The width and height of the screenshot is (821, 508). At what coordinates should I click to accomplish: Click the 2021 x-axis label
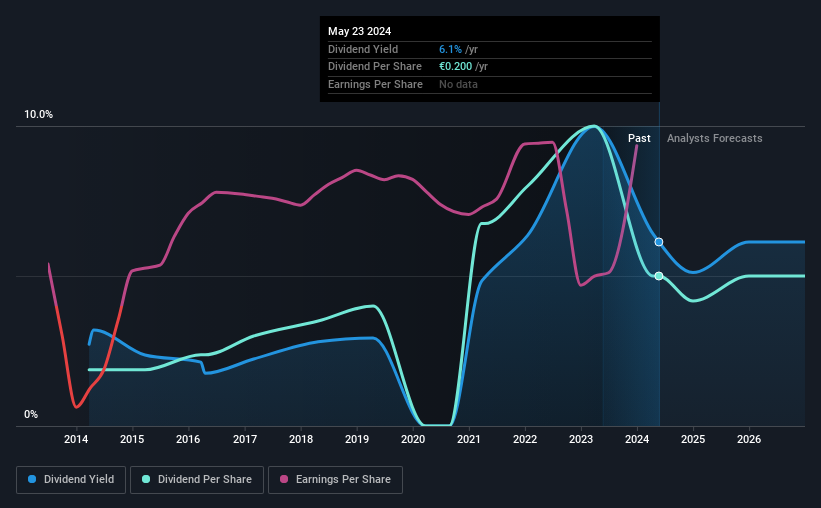(x=469, y=439)
